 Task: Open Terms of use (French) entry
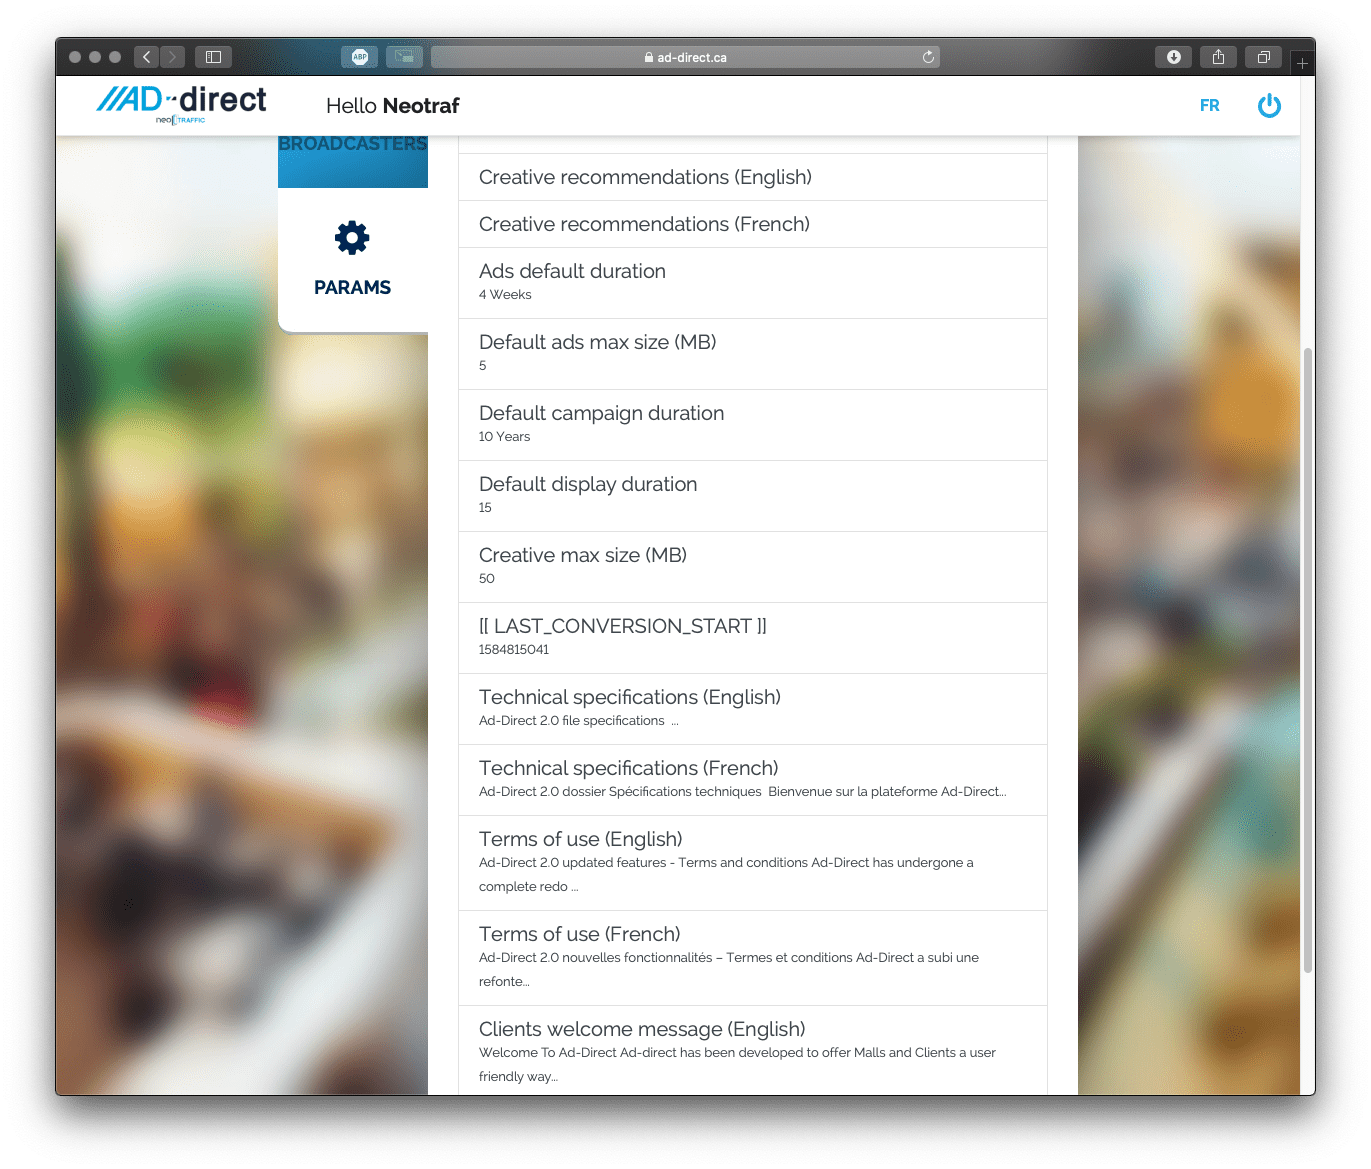coord(752,957)
